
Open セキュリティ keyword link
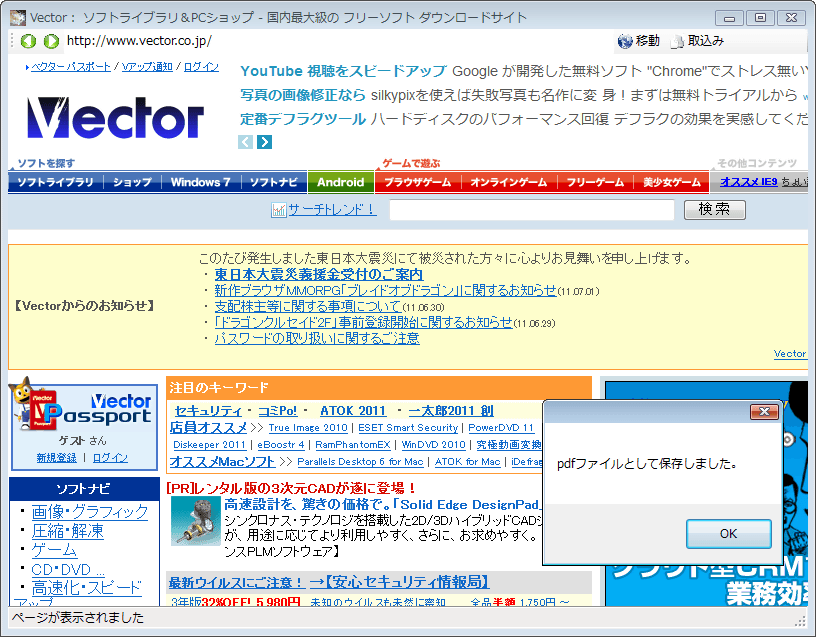click(208, 411)
